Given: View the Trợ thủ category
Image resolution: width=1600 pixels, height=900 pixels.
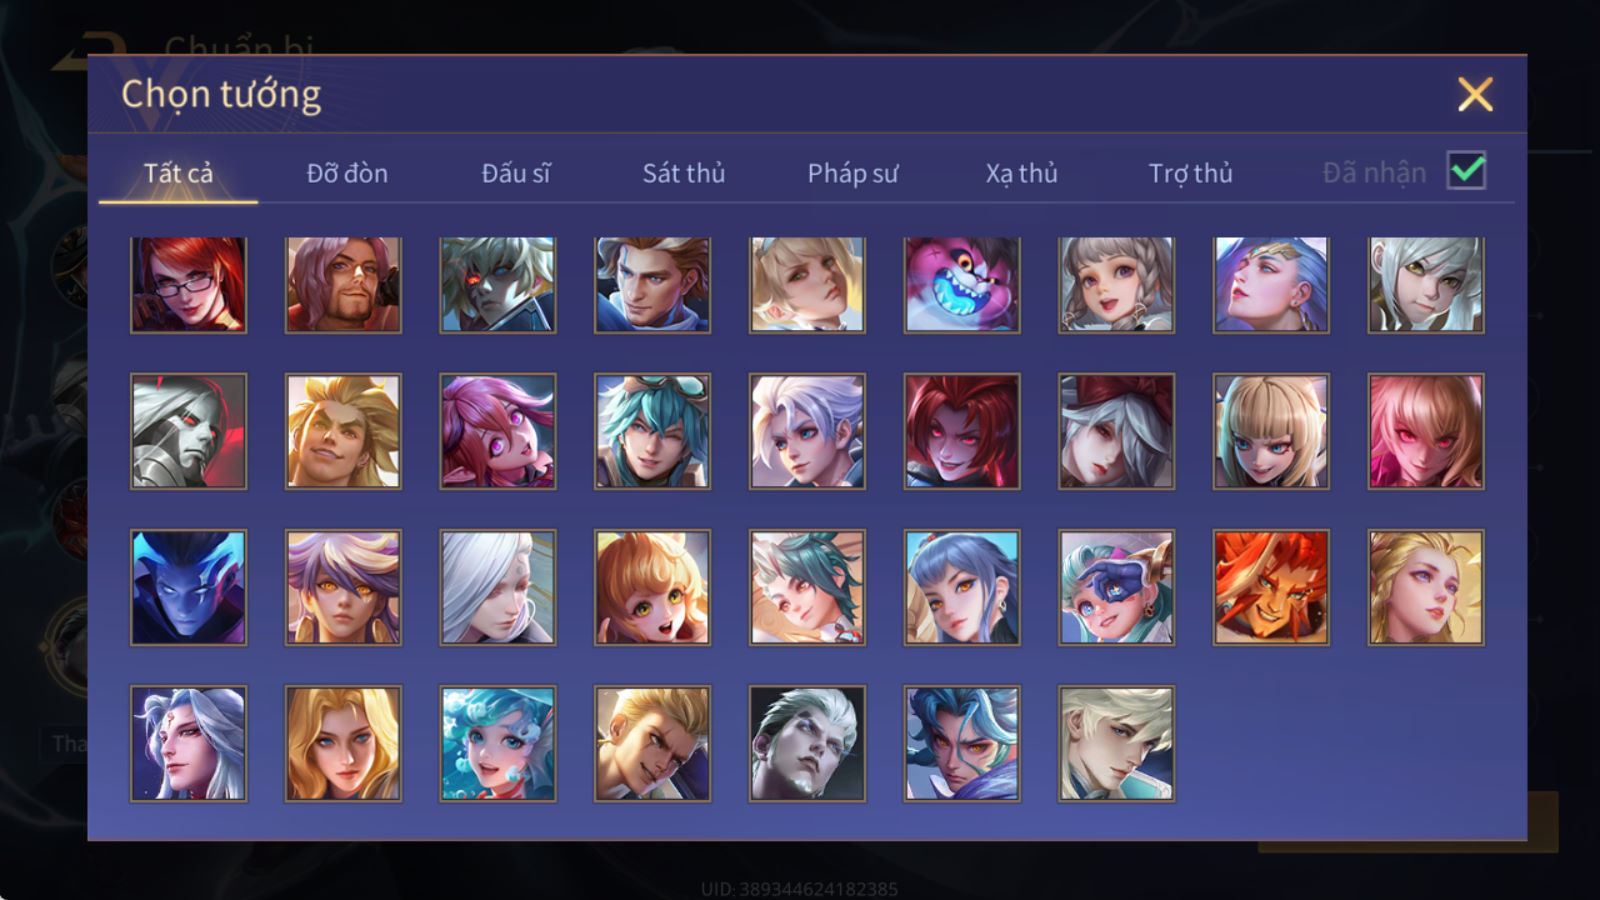Looking at the screenshot, I should click(x=1190, y=173).
